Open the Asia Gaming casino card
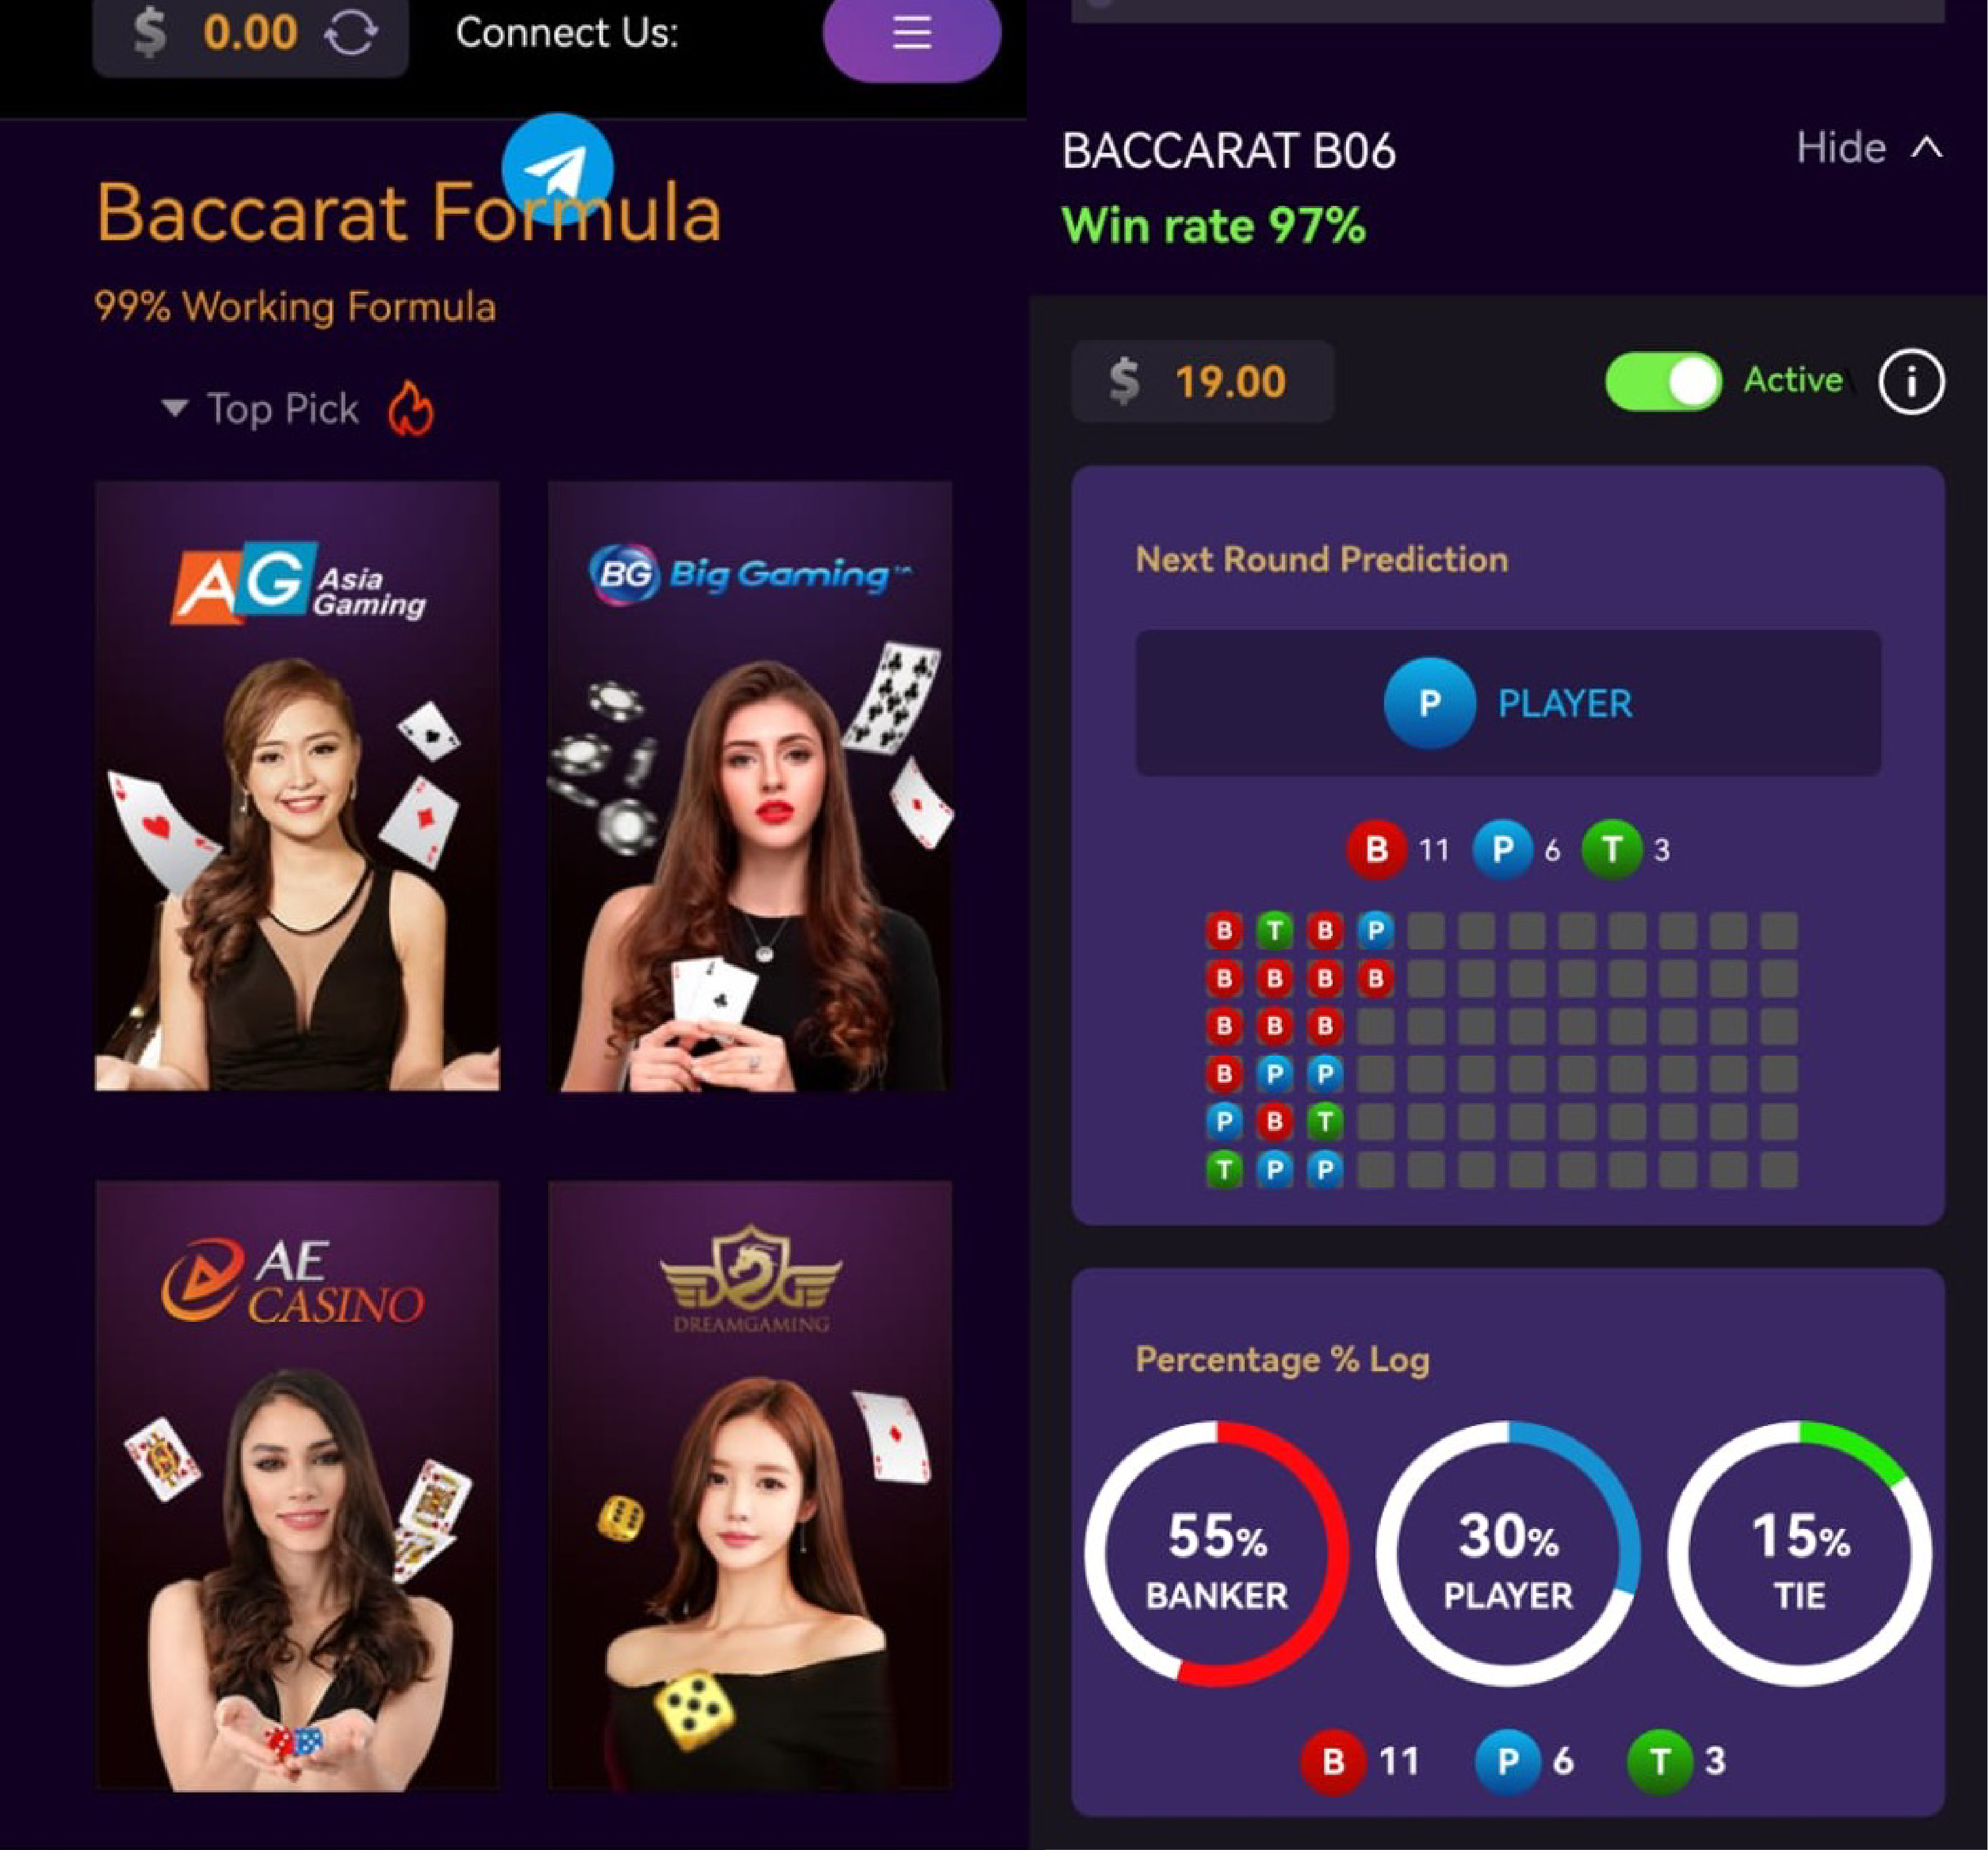Screen dimensions: 1988x1850 (x=297, y=786)
